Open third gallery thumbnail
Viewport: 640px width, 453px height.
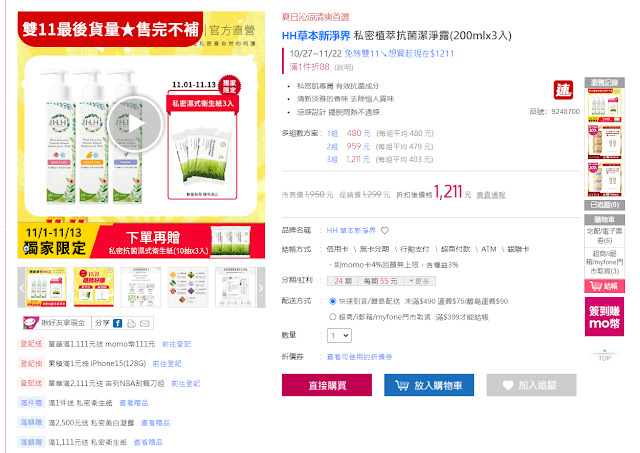click(x=141, y=287)
